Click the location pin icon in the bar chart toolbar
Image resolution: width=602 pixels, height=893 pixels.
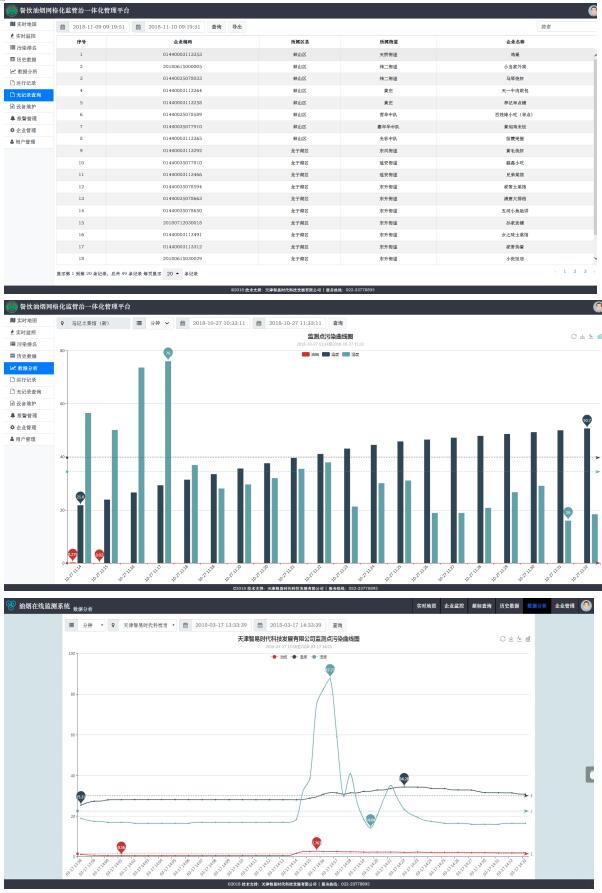tap(65, 323)
